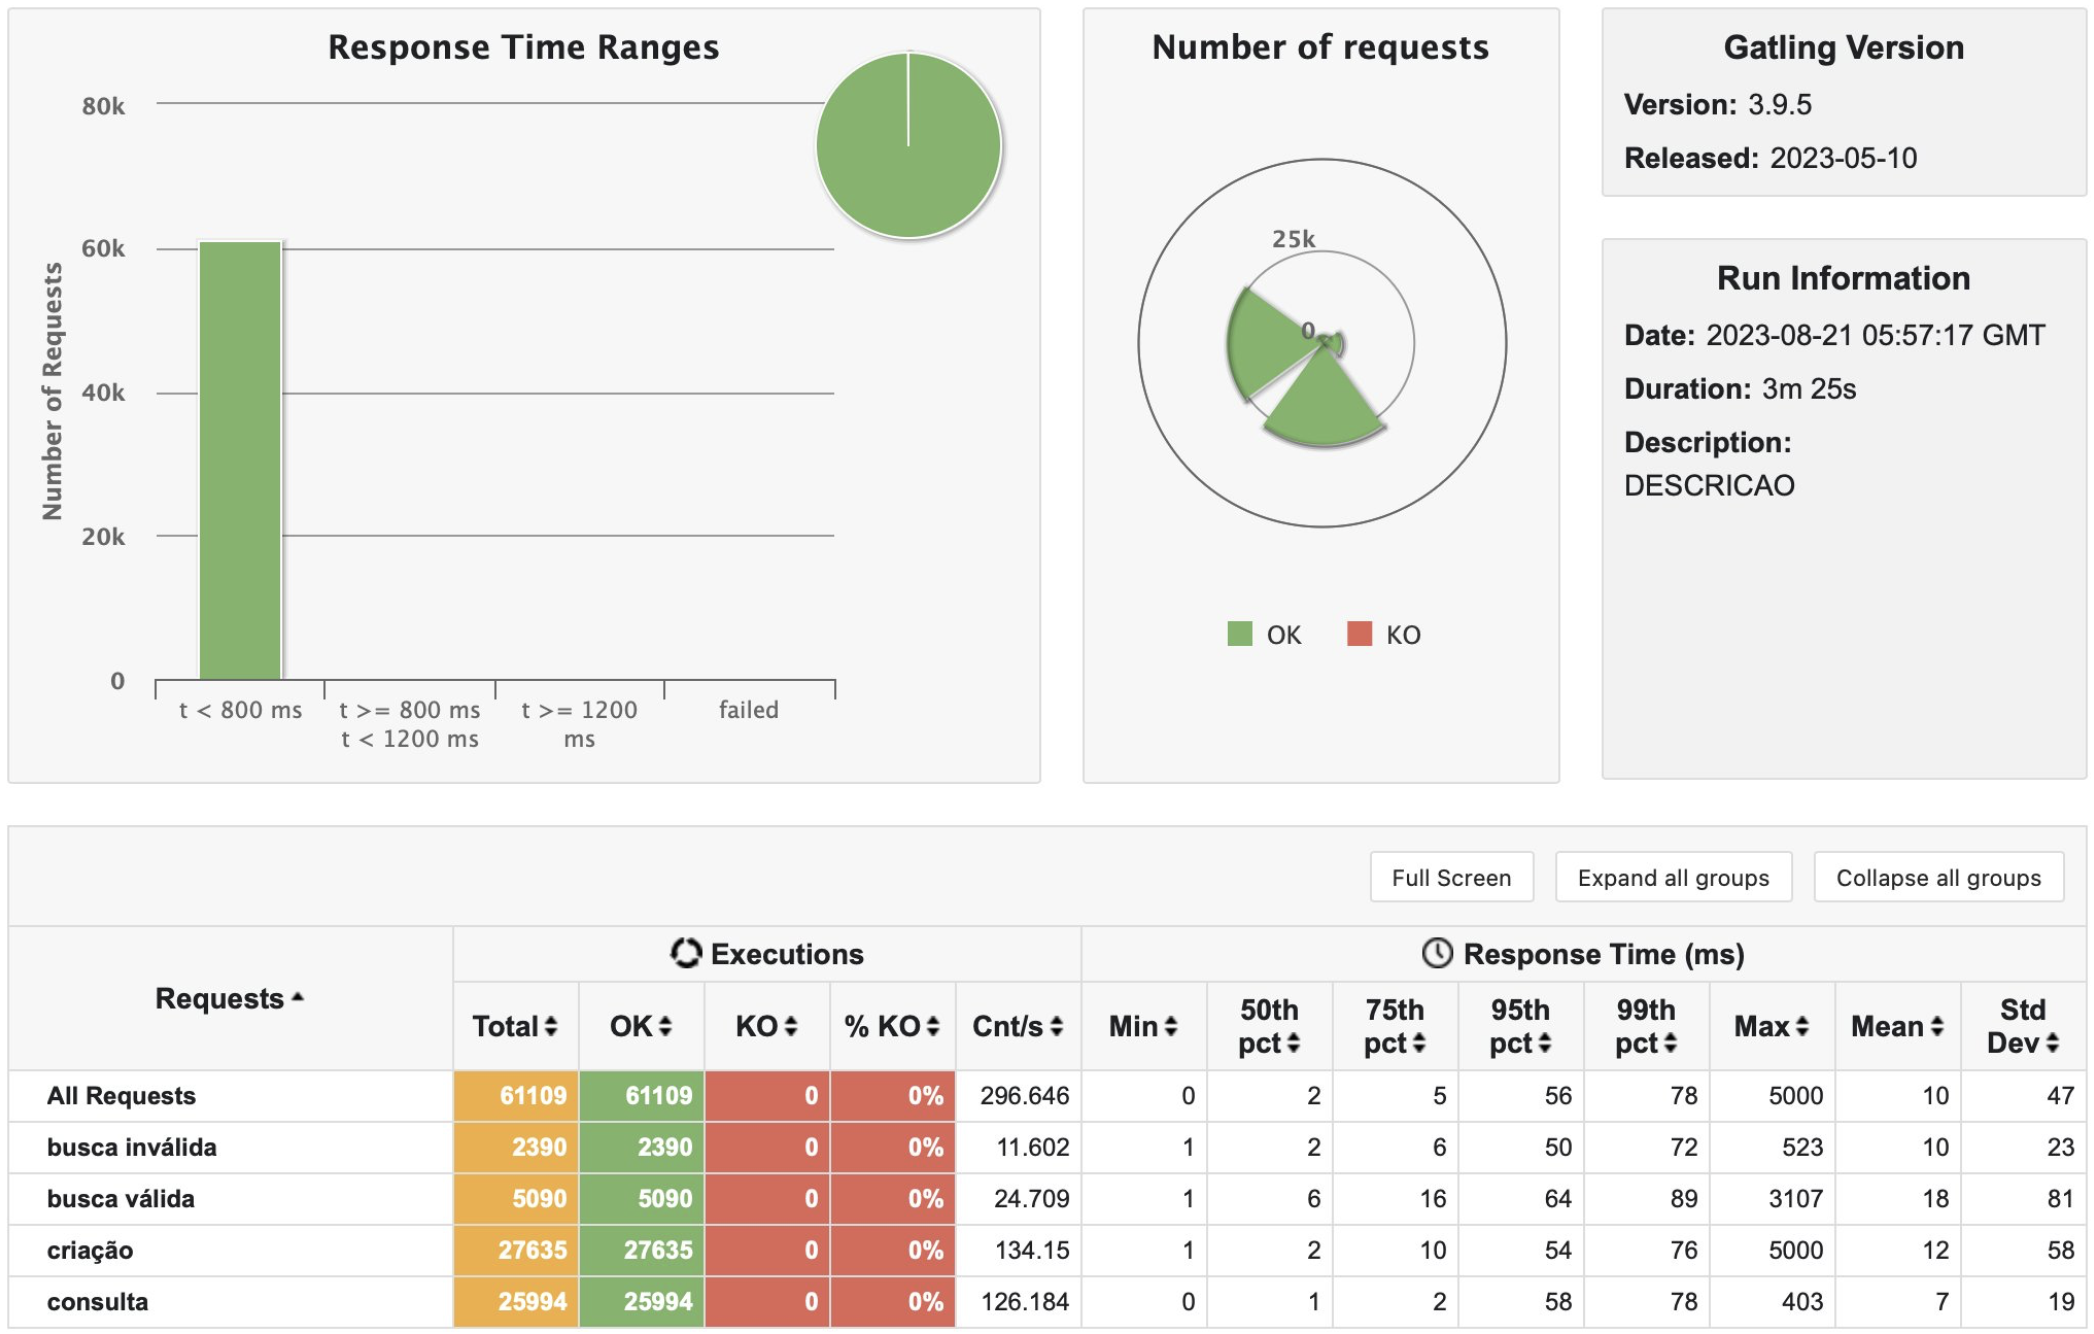This screenshot has height=1334, width=2094.
Task: Click busca inválida total 2390 cell
Action: pos(516,1147)
